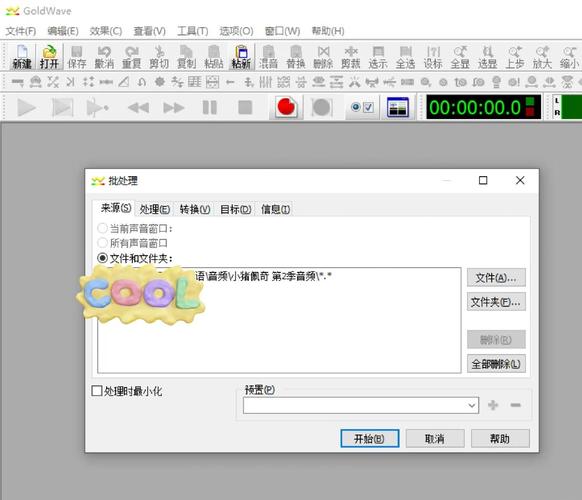Expand the 预置 preset dropdown
Viewport: 582px width, 500px height.
pos(471,405)
